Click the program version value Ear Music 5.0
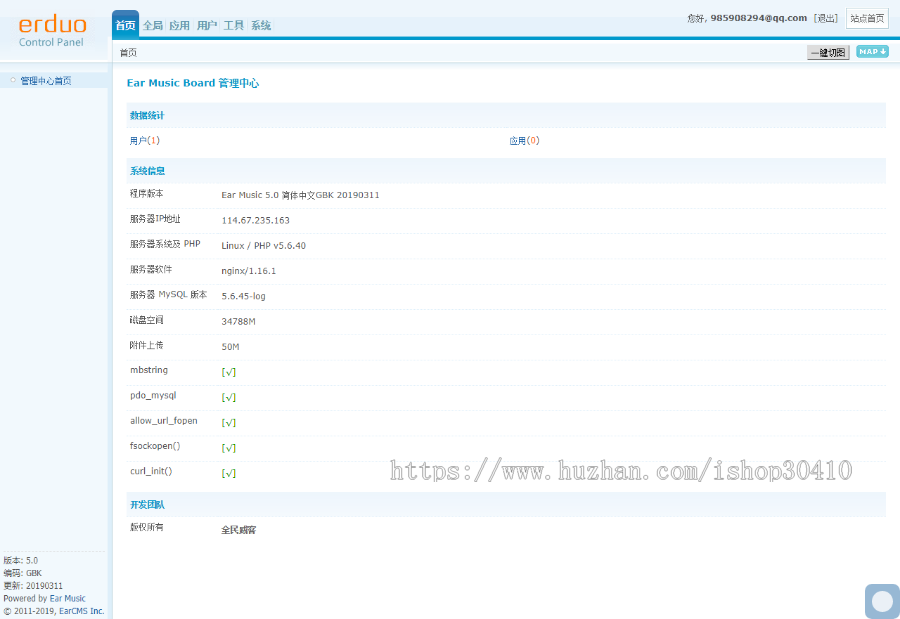The width and height of the screenshot is (900, 619). [x=300, y=195]
